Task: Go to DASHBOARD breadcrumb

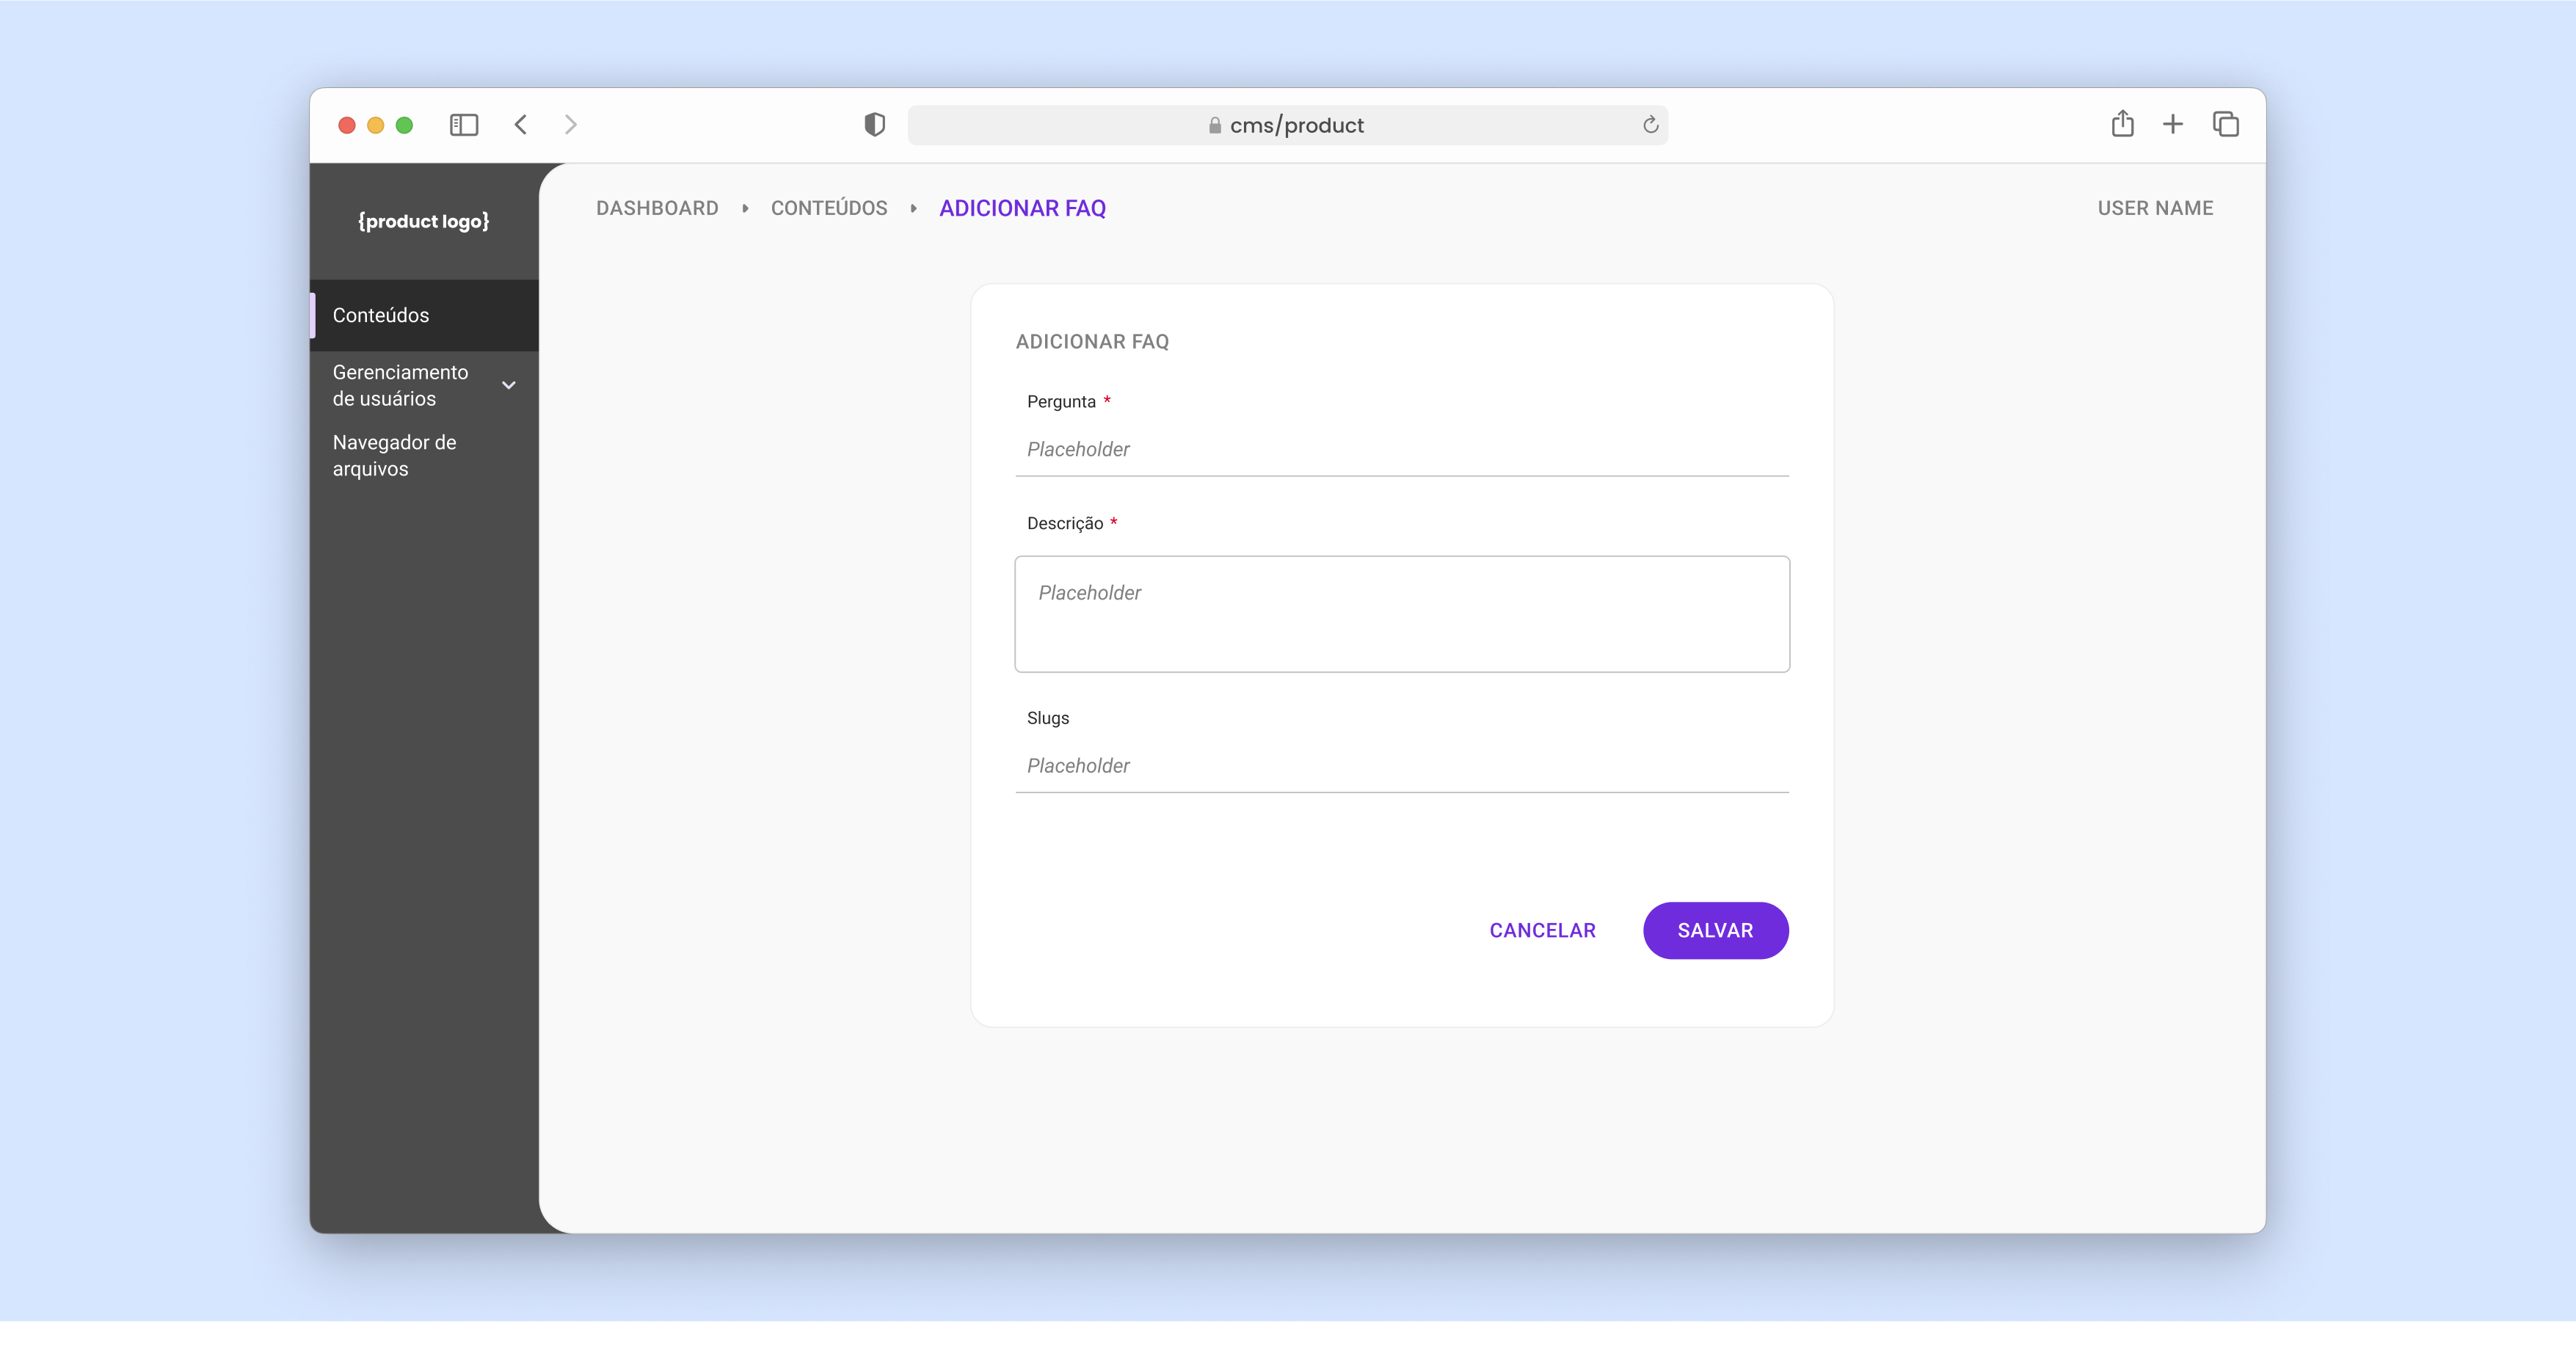Action: click(x=657, y=208)
